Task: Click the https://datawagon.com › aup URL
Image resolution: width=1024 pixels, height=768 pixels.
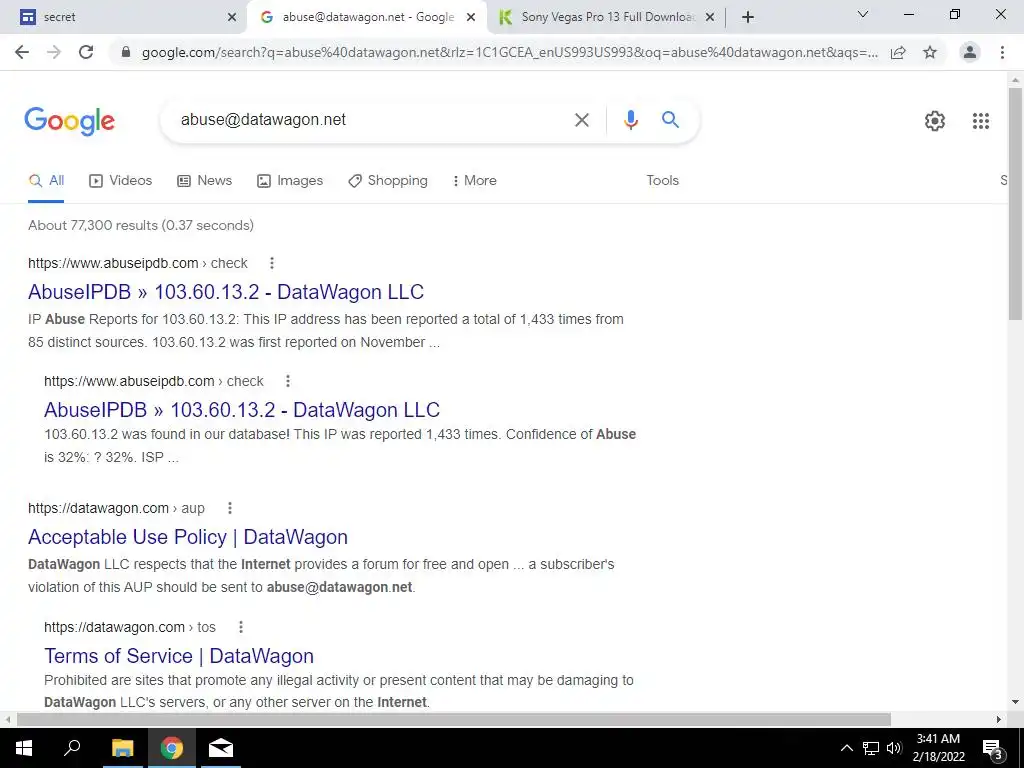Action: 116,508
